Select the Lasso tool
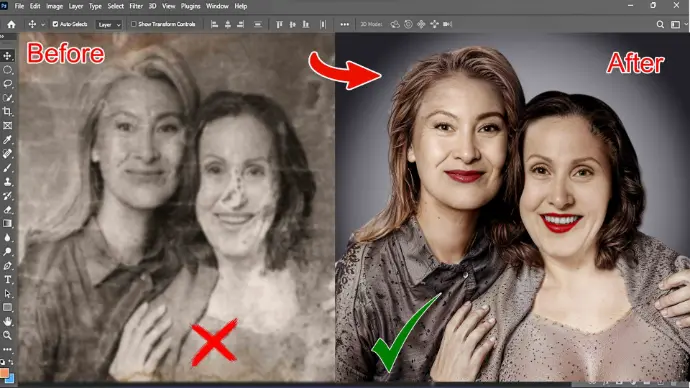The image size is (690, 388). pyautogui.click(x=7, y=84)
